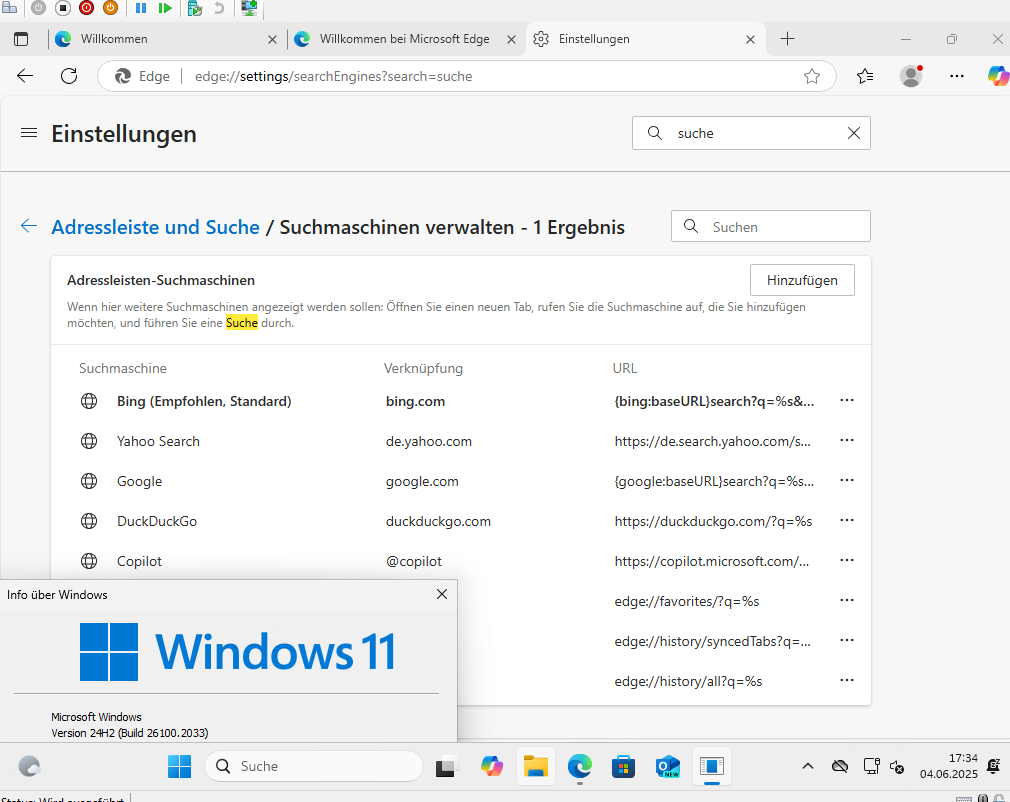Switch to Willkommen bei Microsoft Edge tab
The image size is (1010, 802).
[x=405, y=39]
